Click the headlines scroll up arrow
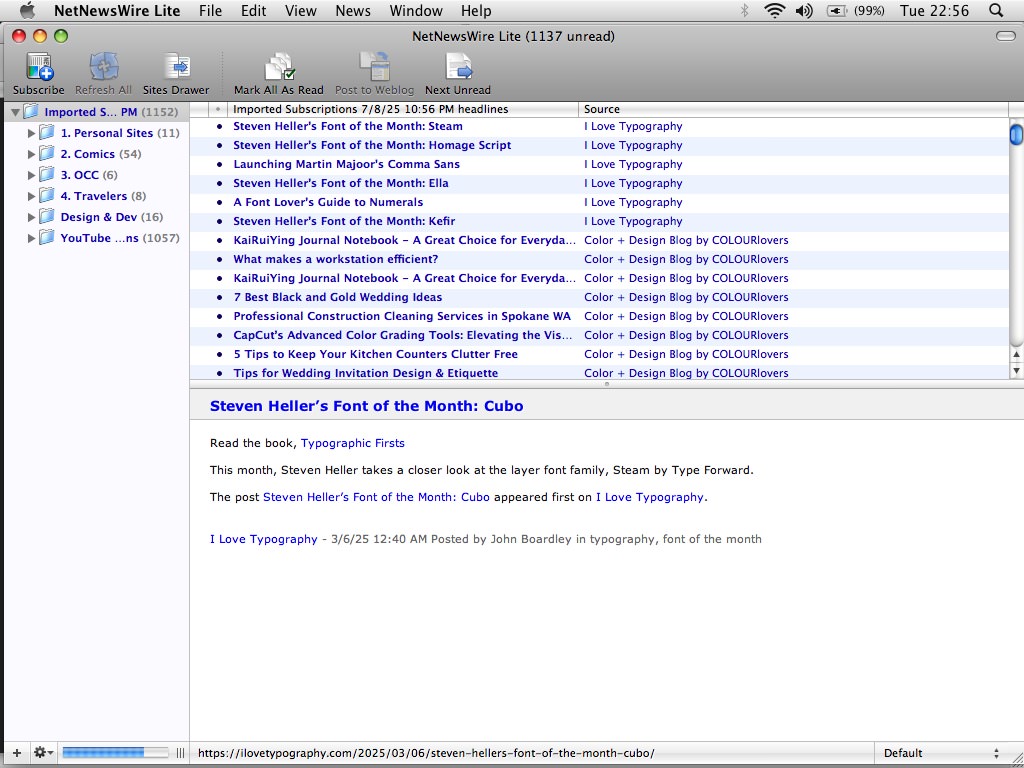 1016,355
